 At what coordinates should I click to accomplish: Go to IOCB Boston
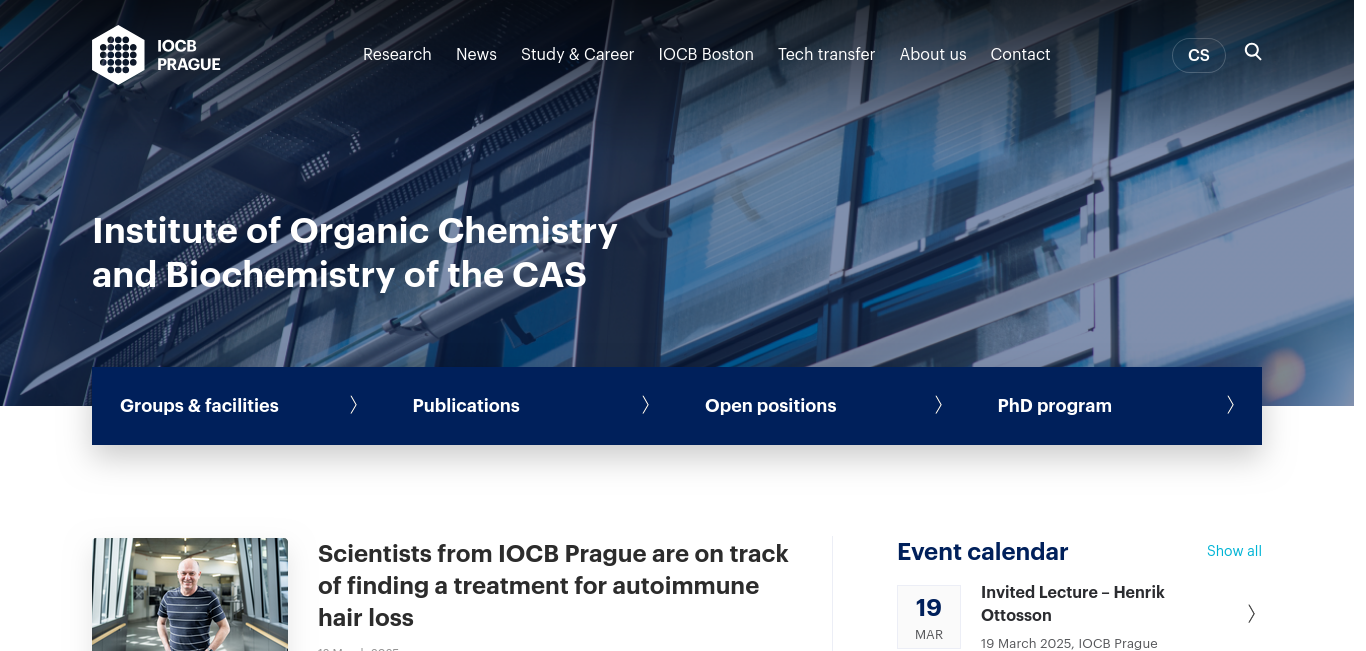pos(706,54)
